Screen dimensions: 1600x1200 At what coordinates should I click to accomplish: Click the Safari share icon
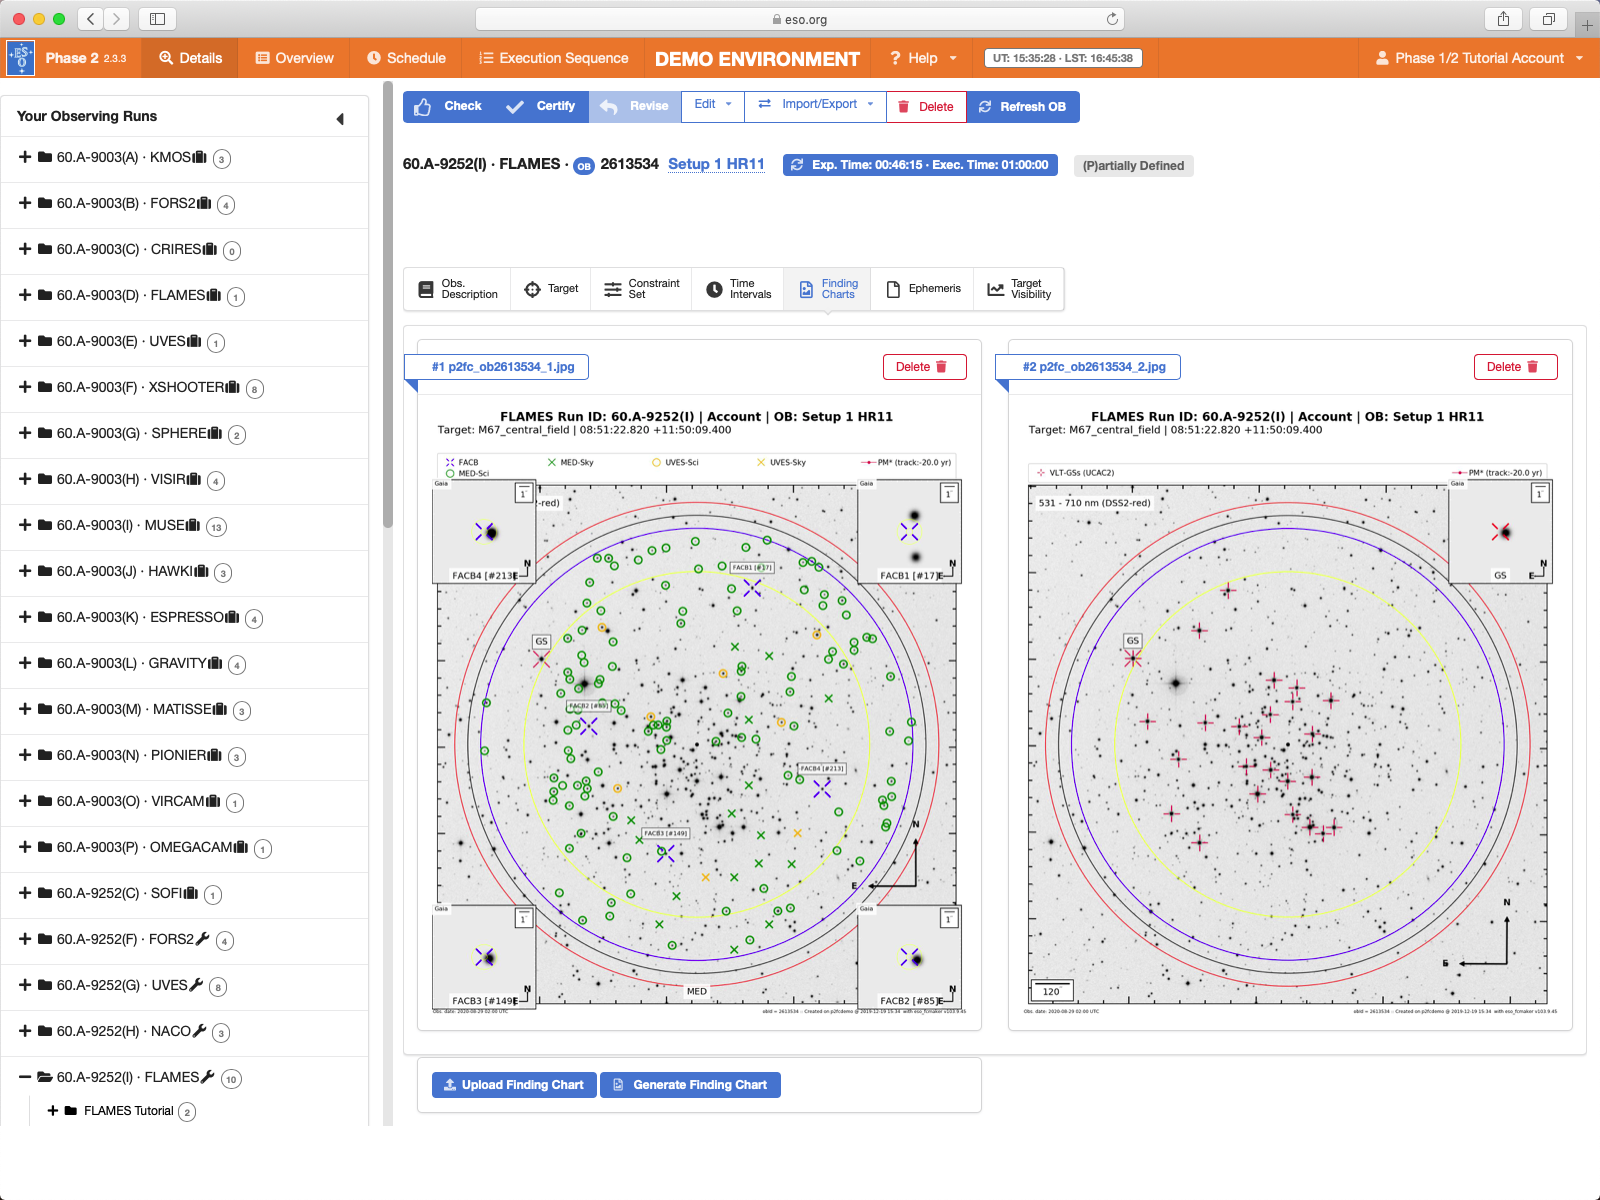(1503, 19)
